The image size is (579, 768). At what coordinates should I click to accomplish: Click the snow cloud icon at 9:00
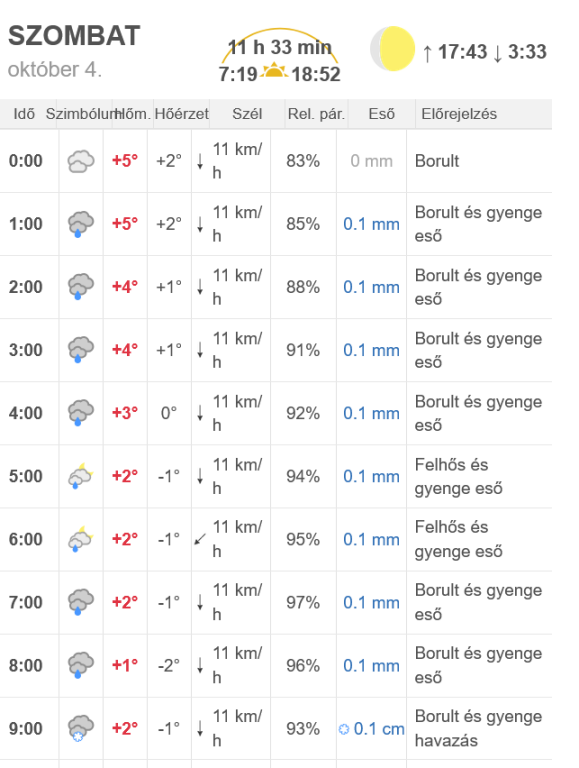81,728
